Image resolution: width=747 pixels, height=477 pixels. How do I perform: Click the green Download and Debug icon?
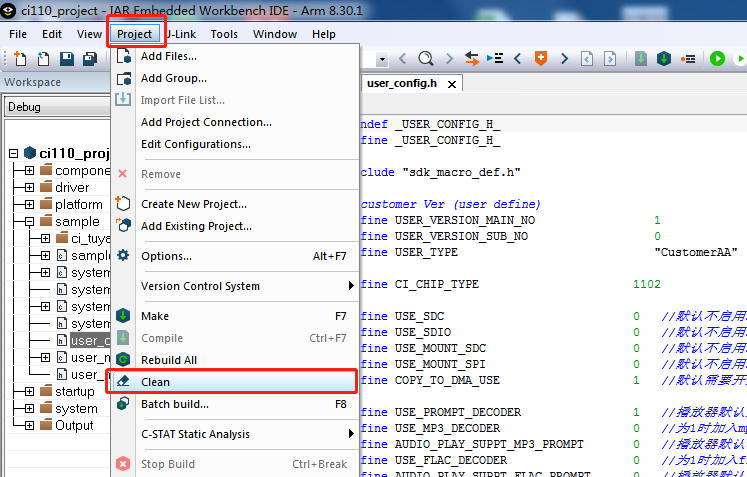[717, 59]
